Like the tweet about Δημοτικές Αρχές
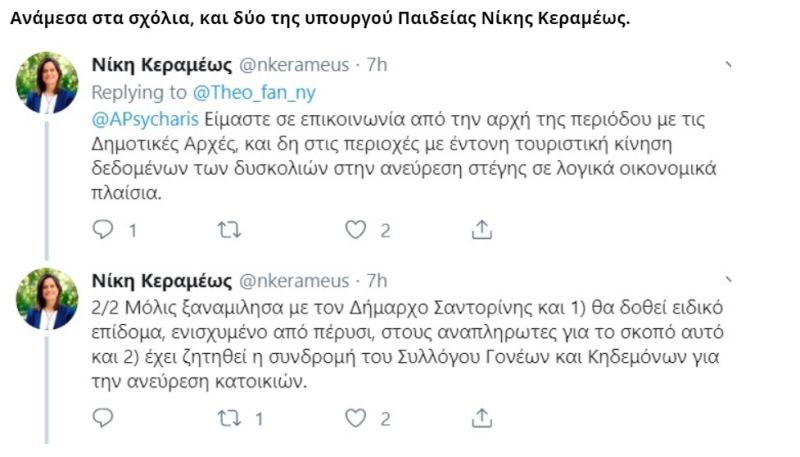The image size is (800, 457). (356, 230)
